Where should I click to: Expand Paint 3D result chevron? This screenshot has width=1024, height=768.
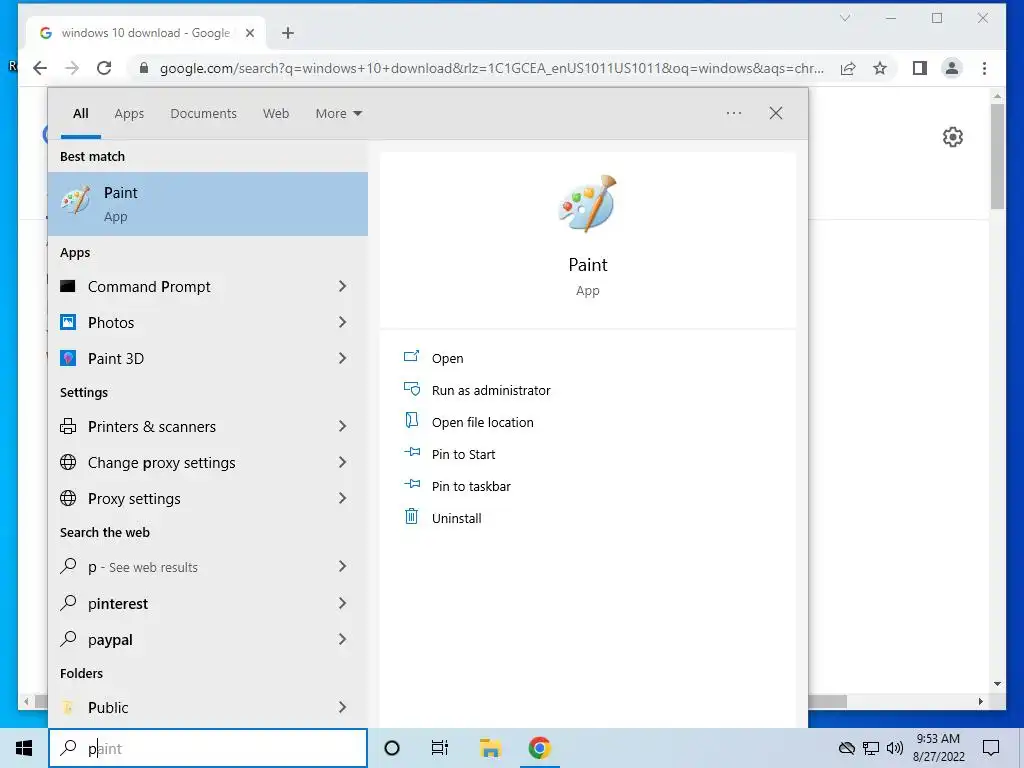click(342, 358)
